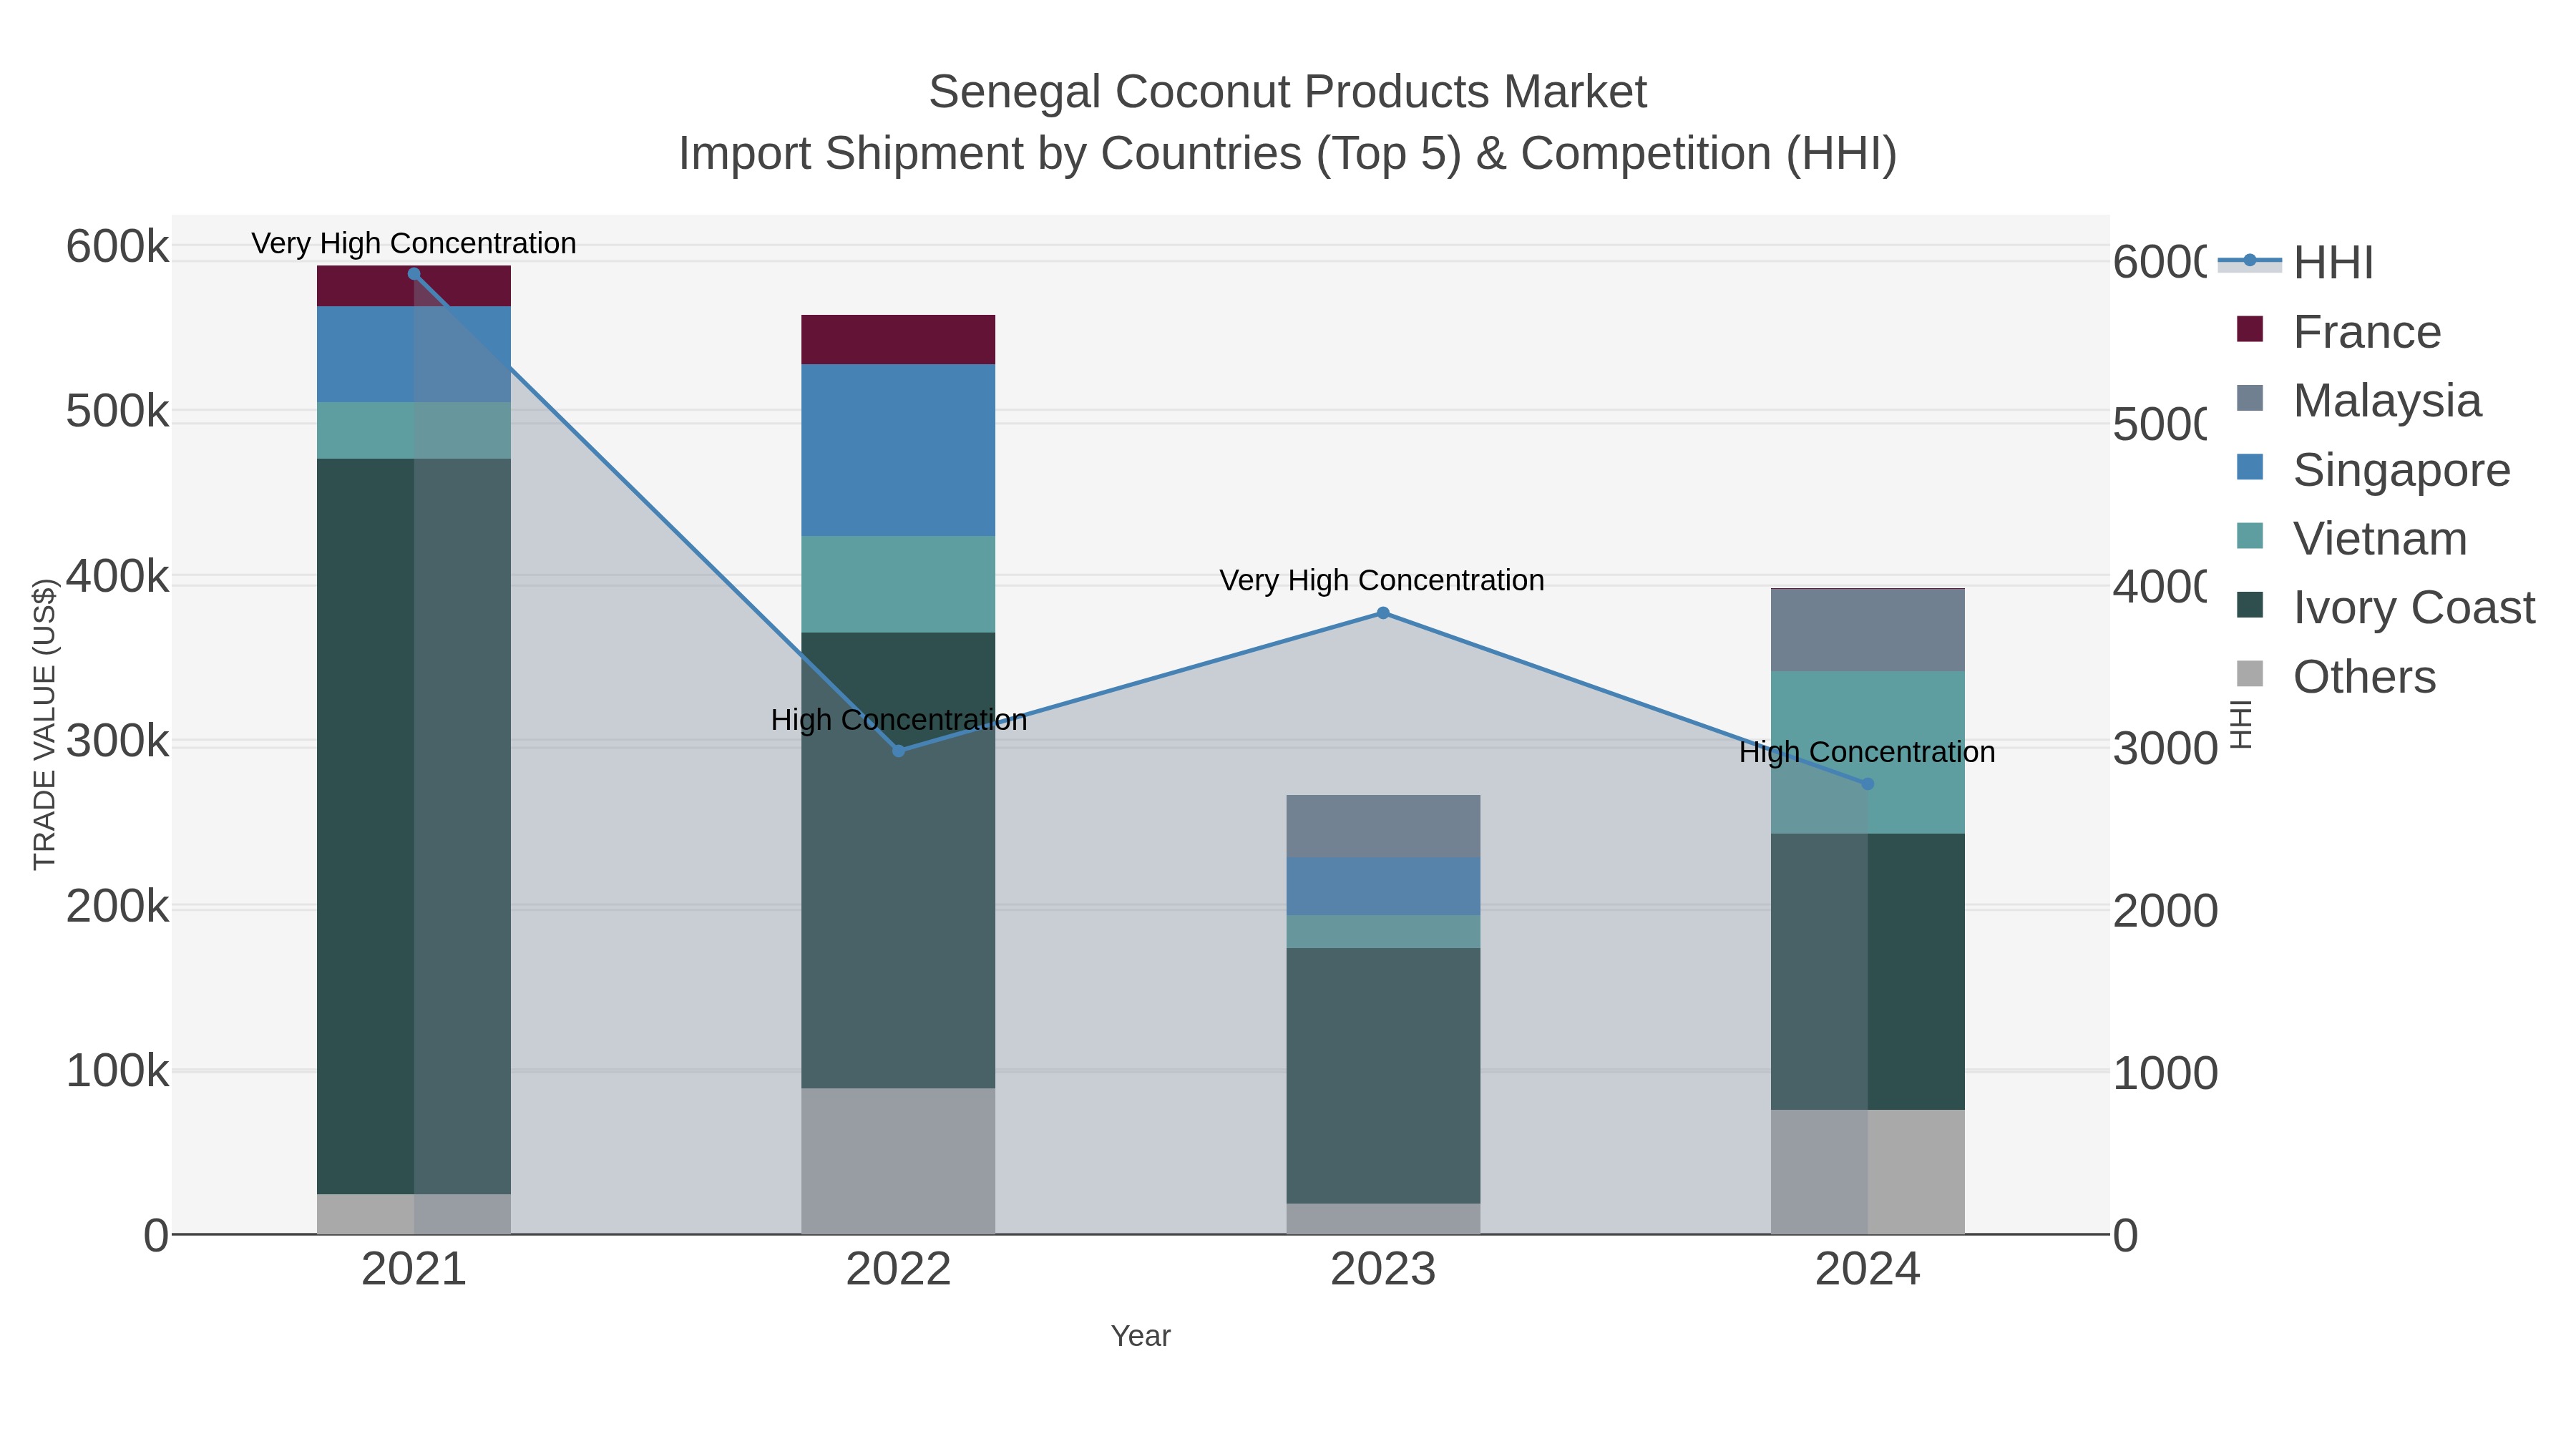Image resolution: width=2576 pixels, height=1449 pixels.
Task: Click the Senegal Coconut Products Market title
Action: click(x=1287, y=92)
